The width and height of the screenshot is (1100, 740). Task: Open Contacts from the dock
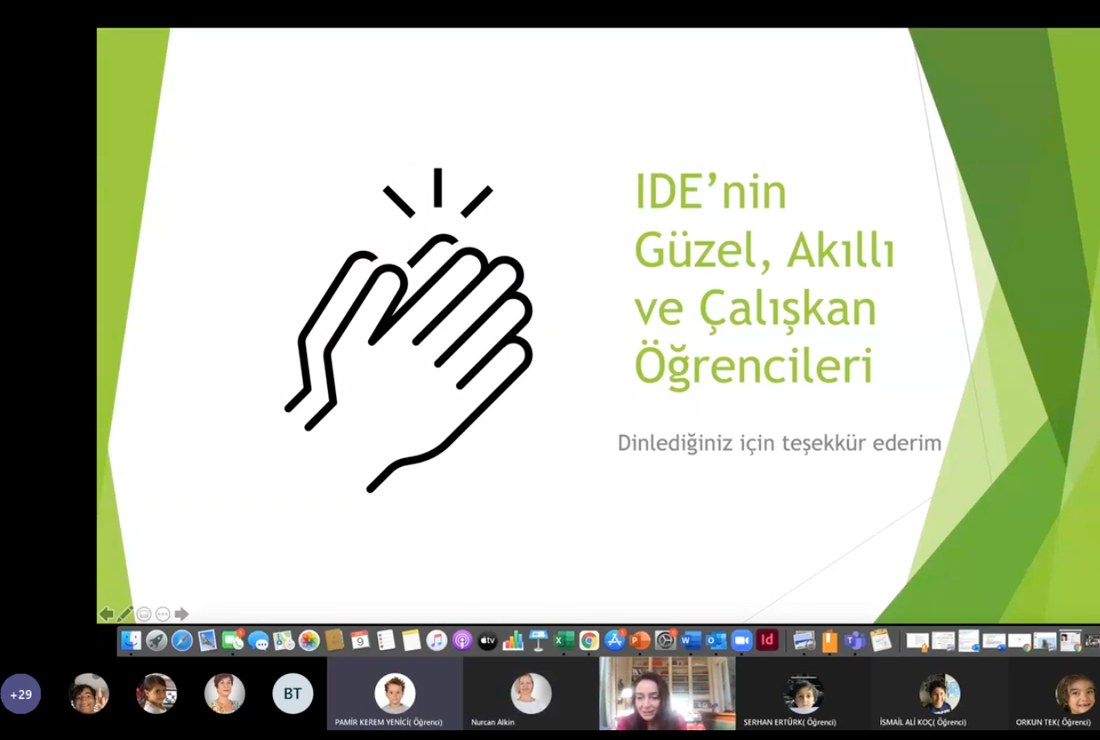(x=335, y=640)
